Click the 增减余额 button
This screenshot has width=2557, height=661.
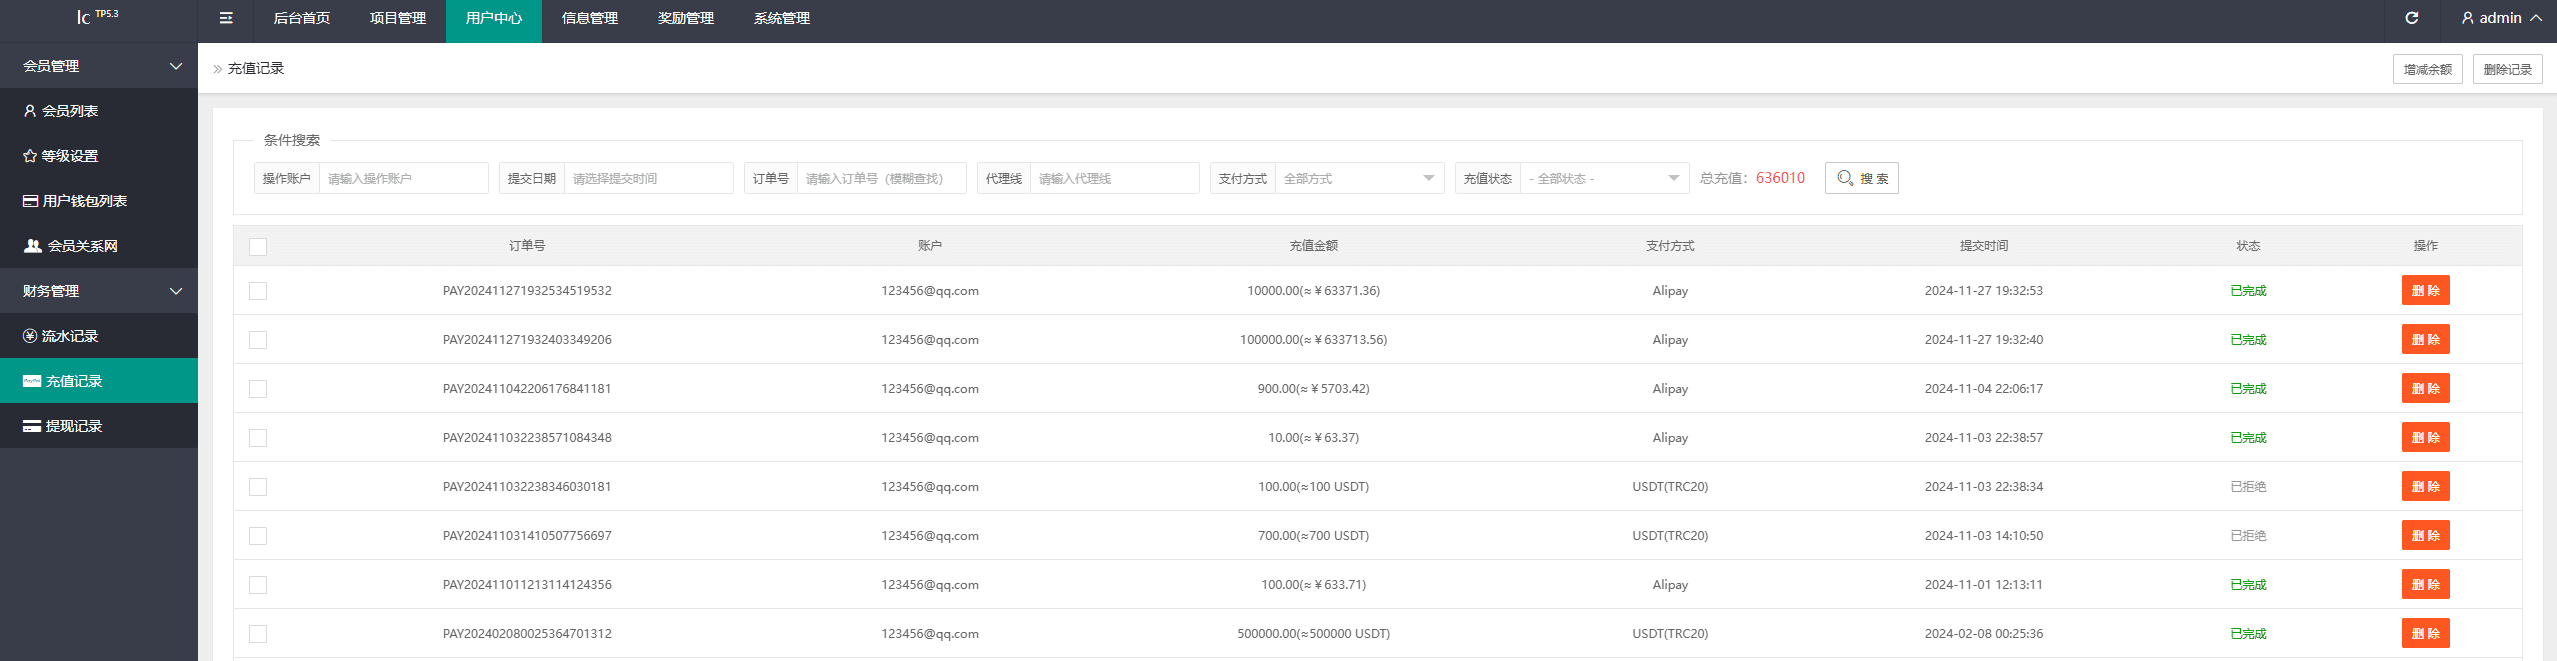2427,69
